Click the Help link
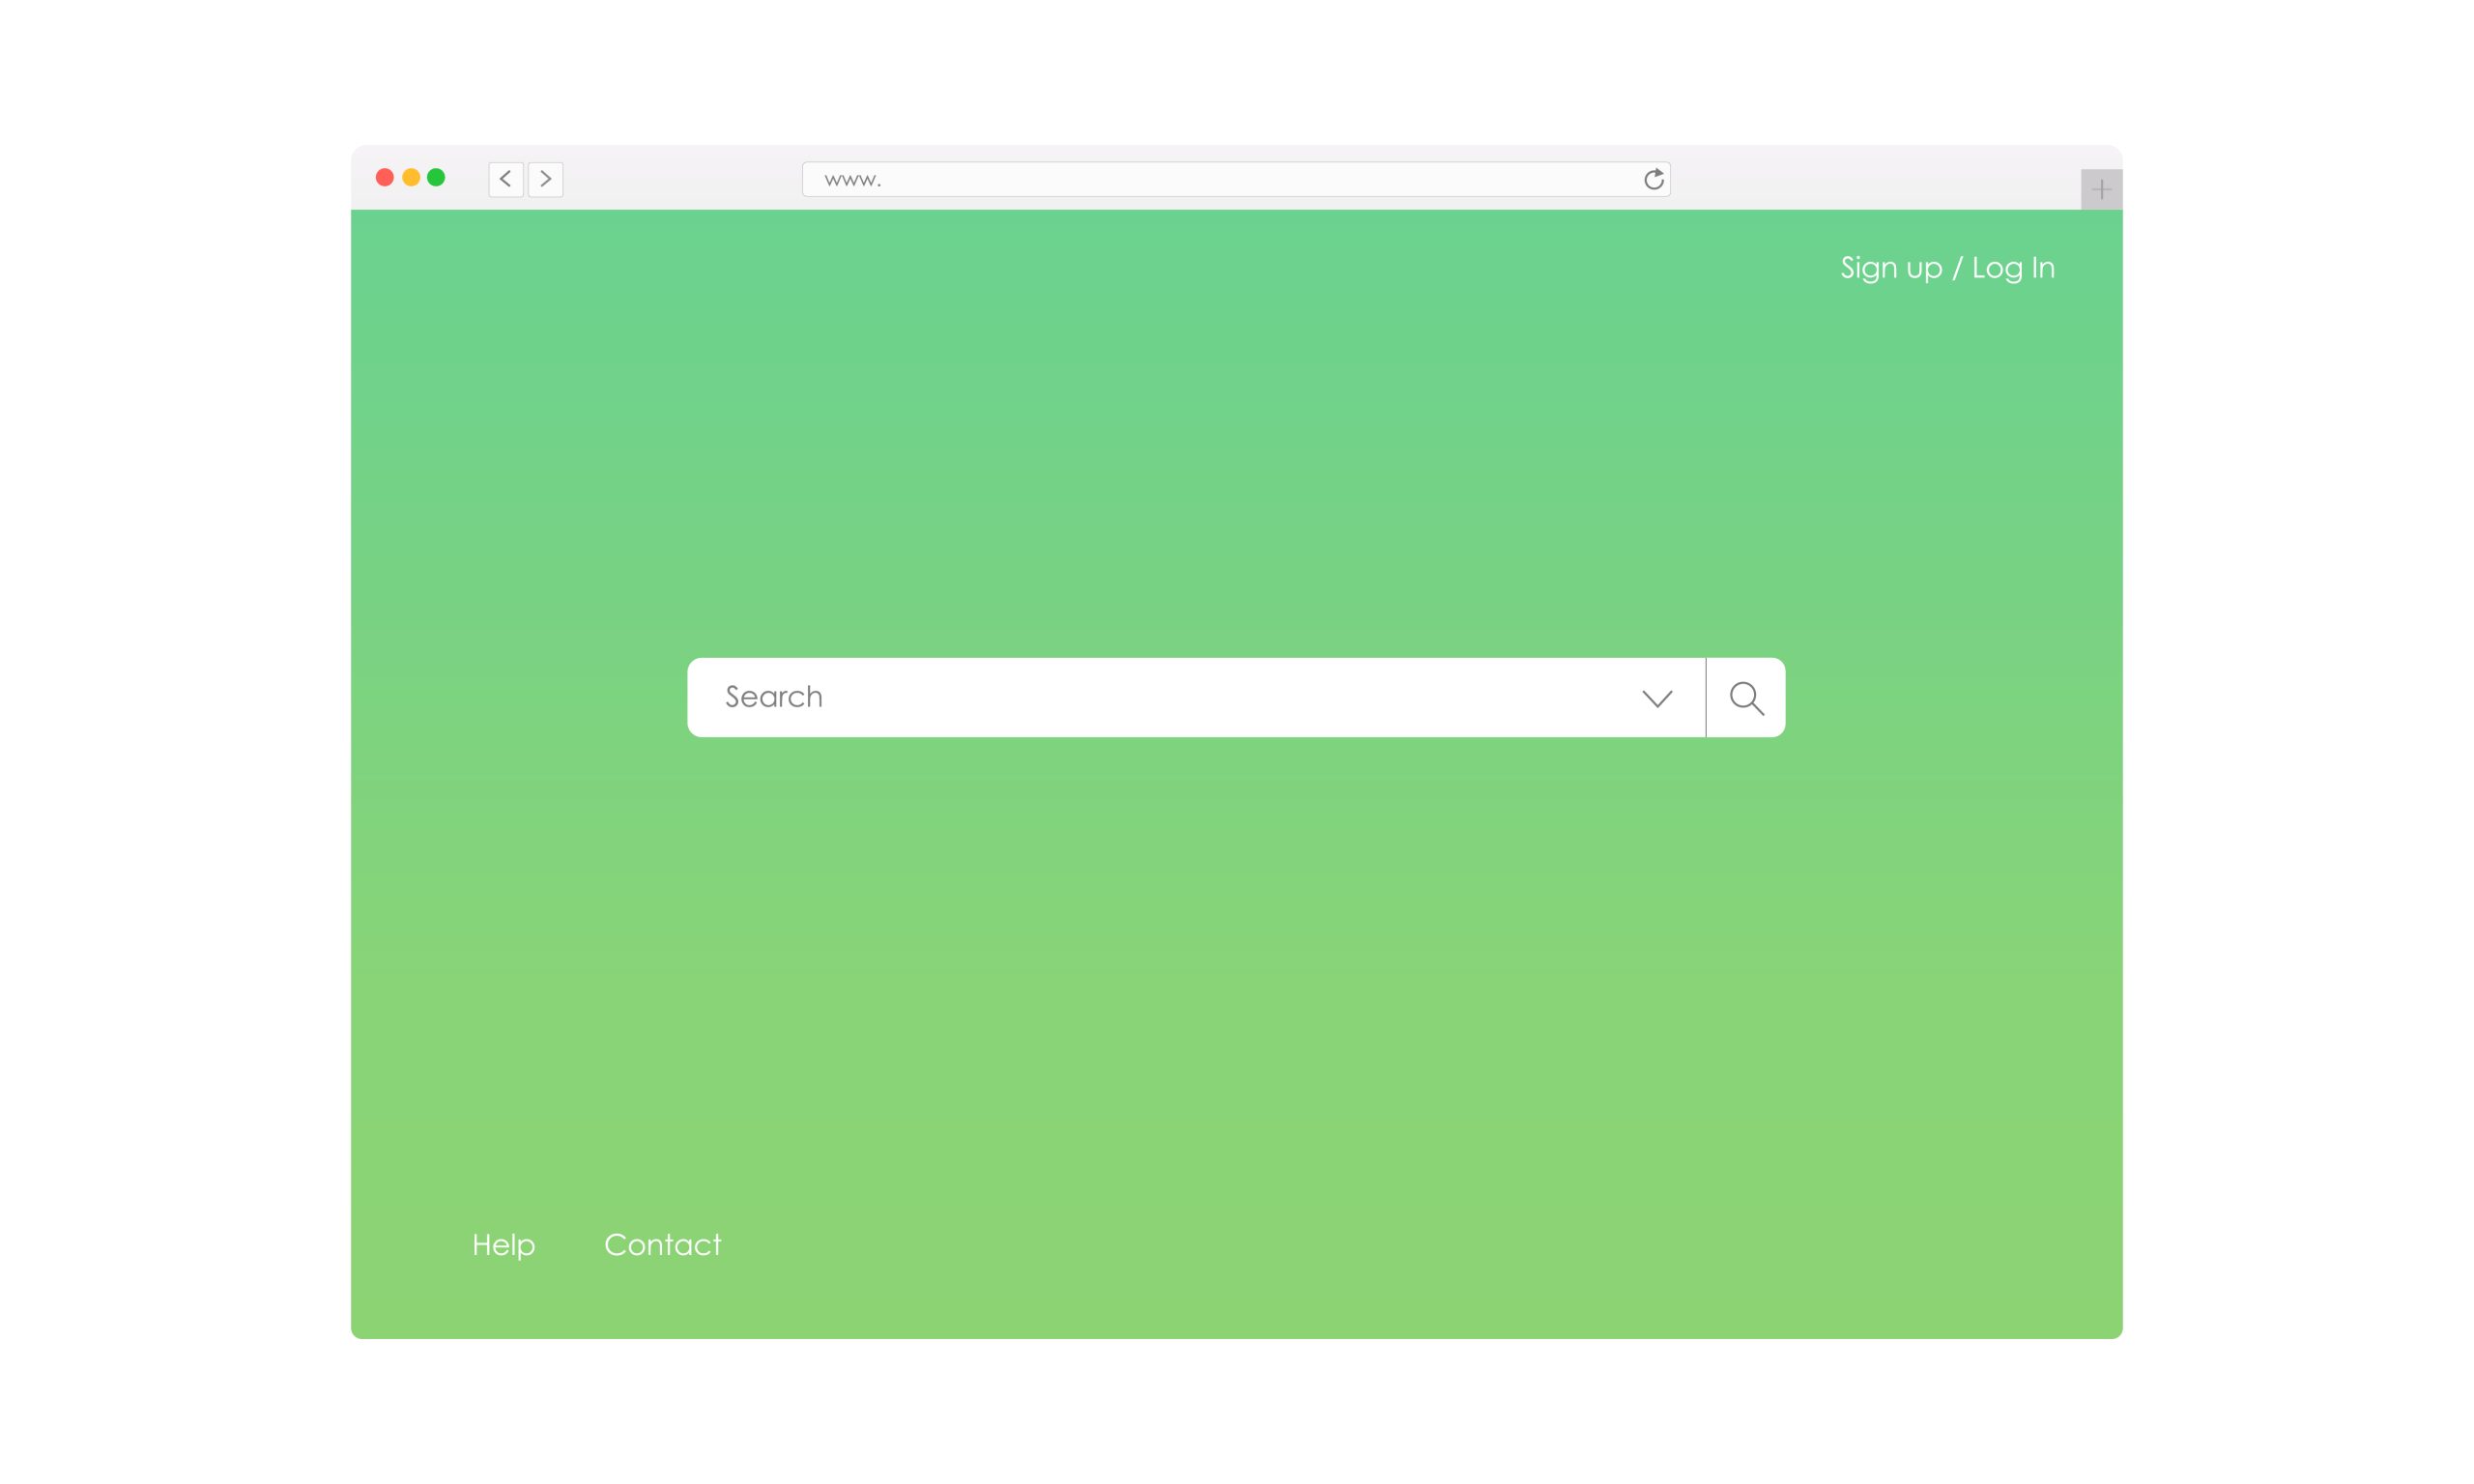 coord(502,1243)
